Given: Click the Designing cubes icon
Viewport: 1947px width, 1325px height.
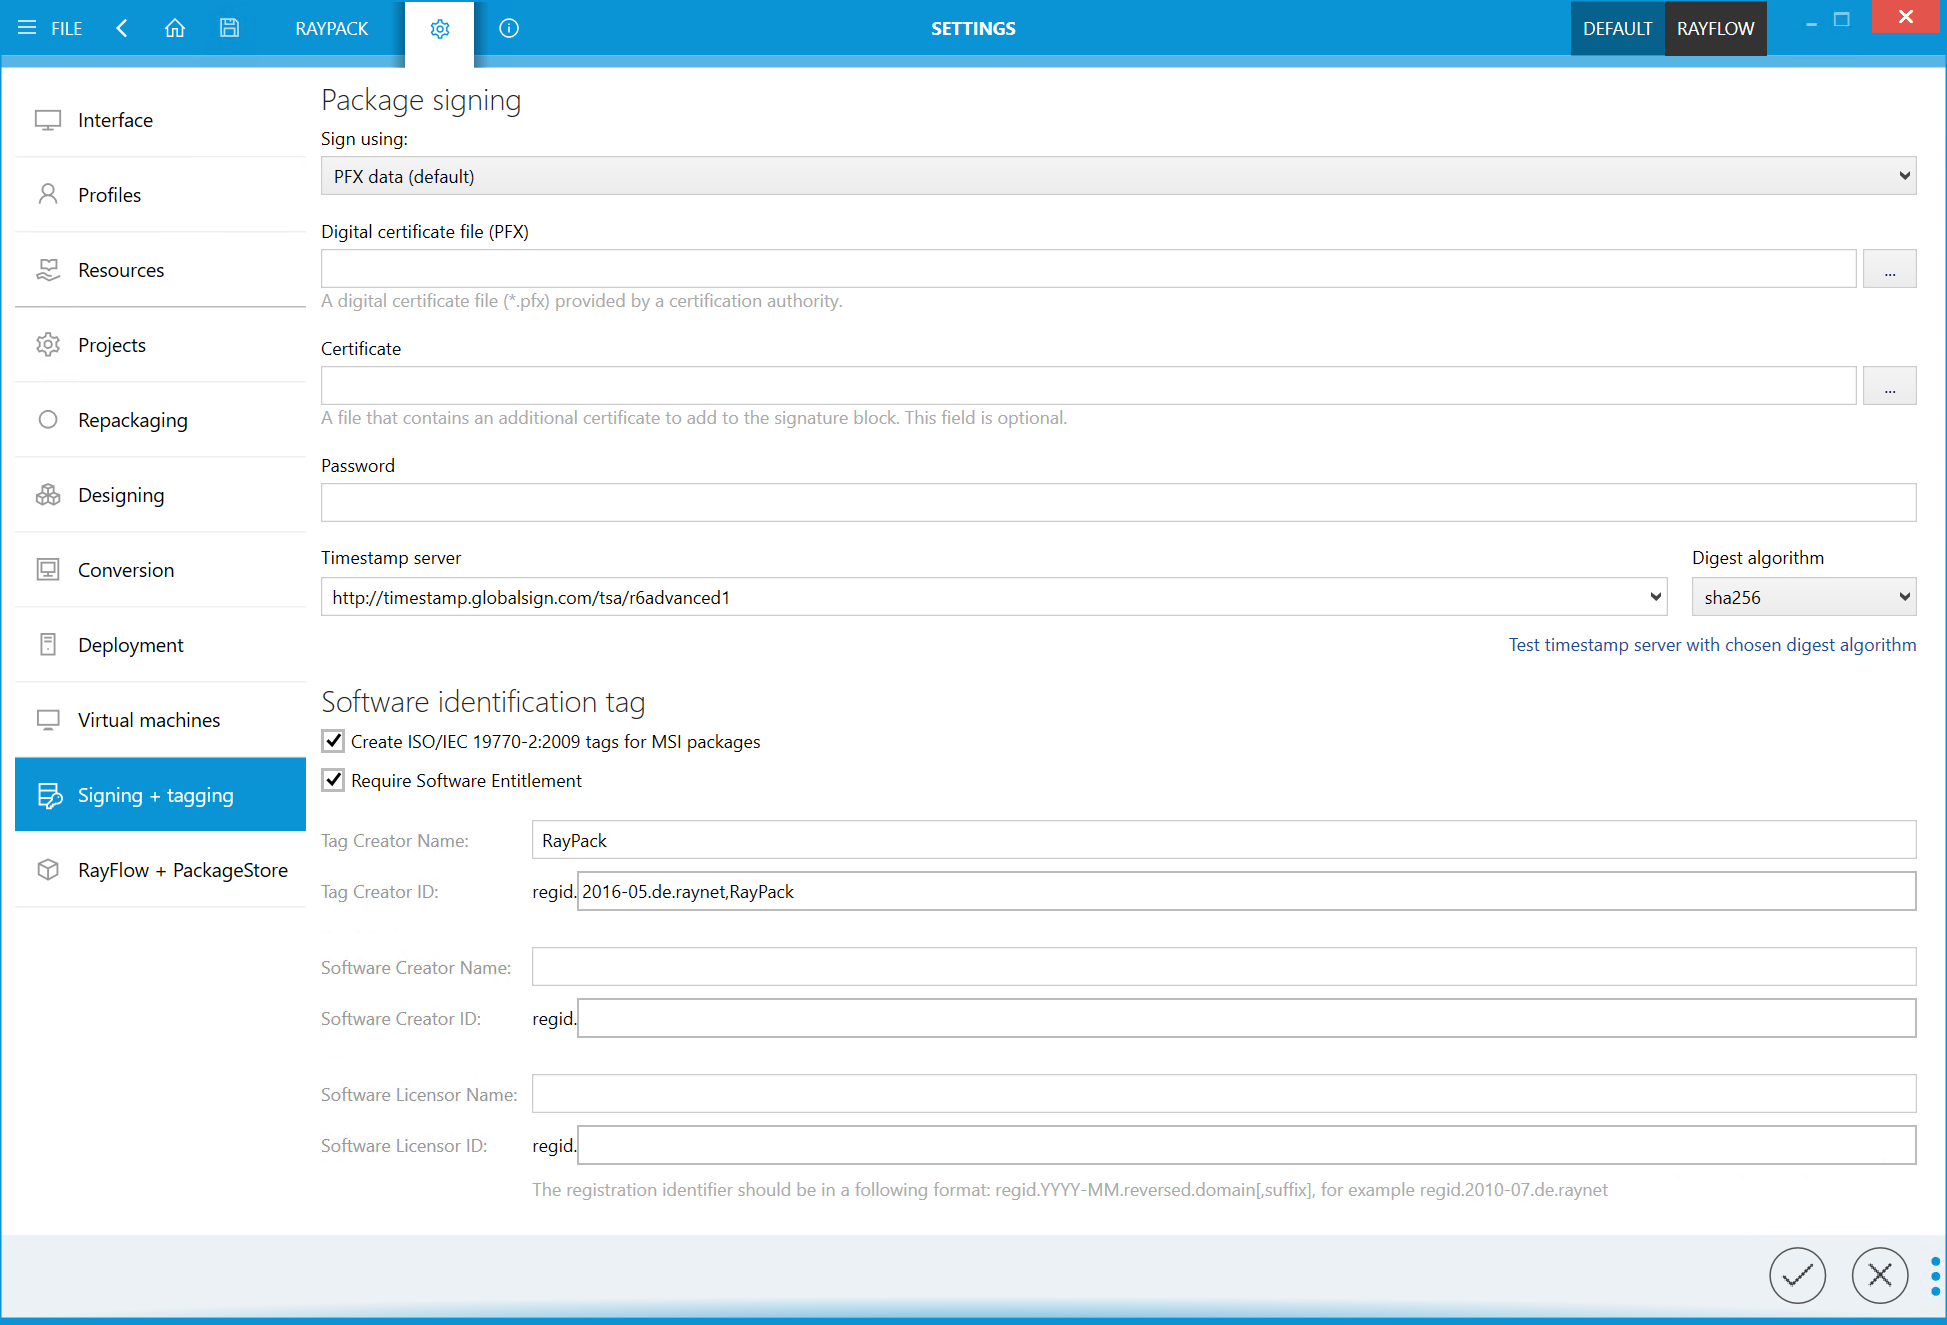Looking at the screenshot, I should (x=48, y=495).
